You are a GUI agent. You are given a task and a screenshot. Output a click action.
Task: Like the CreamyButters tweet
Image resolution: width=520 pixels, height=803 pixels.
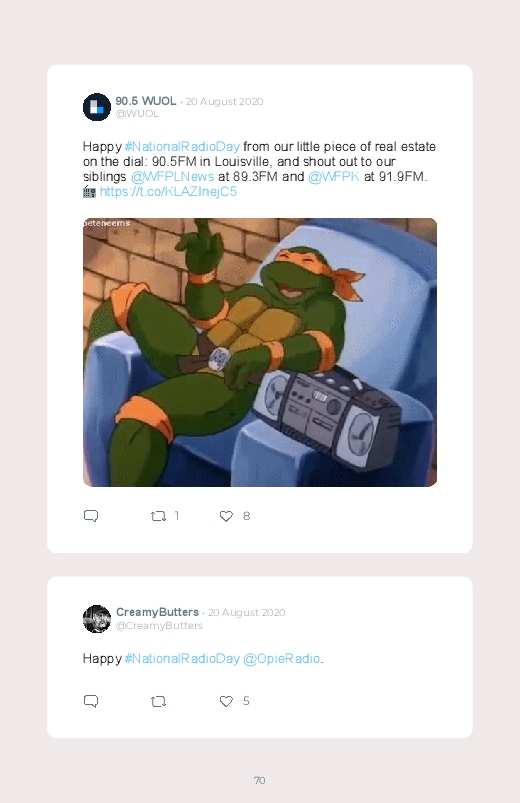(x=226, y=702)
